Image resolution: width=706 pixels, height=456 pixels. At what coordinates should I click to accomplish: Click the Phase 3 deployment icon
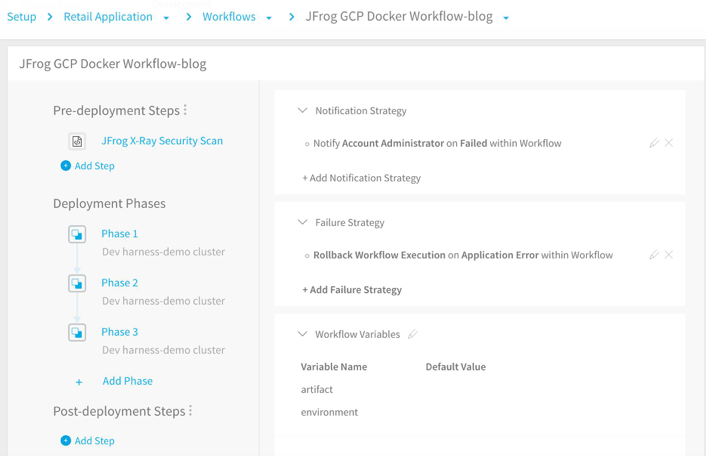coord(77,332)
